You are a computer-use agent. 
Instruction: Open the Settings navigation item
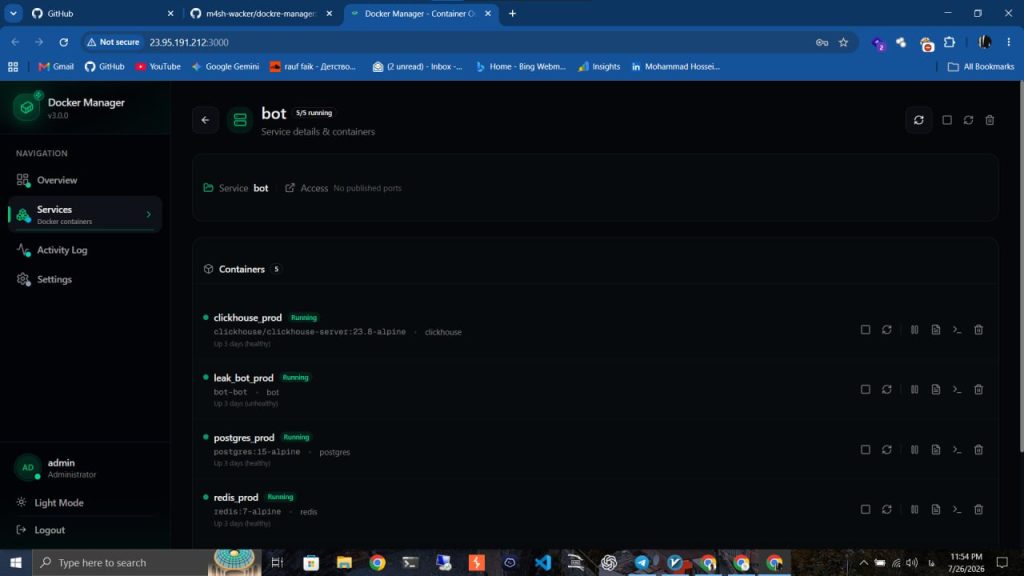pyautogui.click(x=85, y=280)
